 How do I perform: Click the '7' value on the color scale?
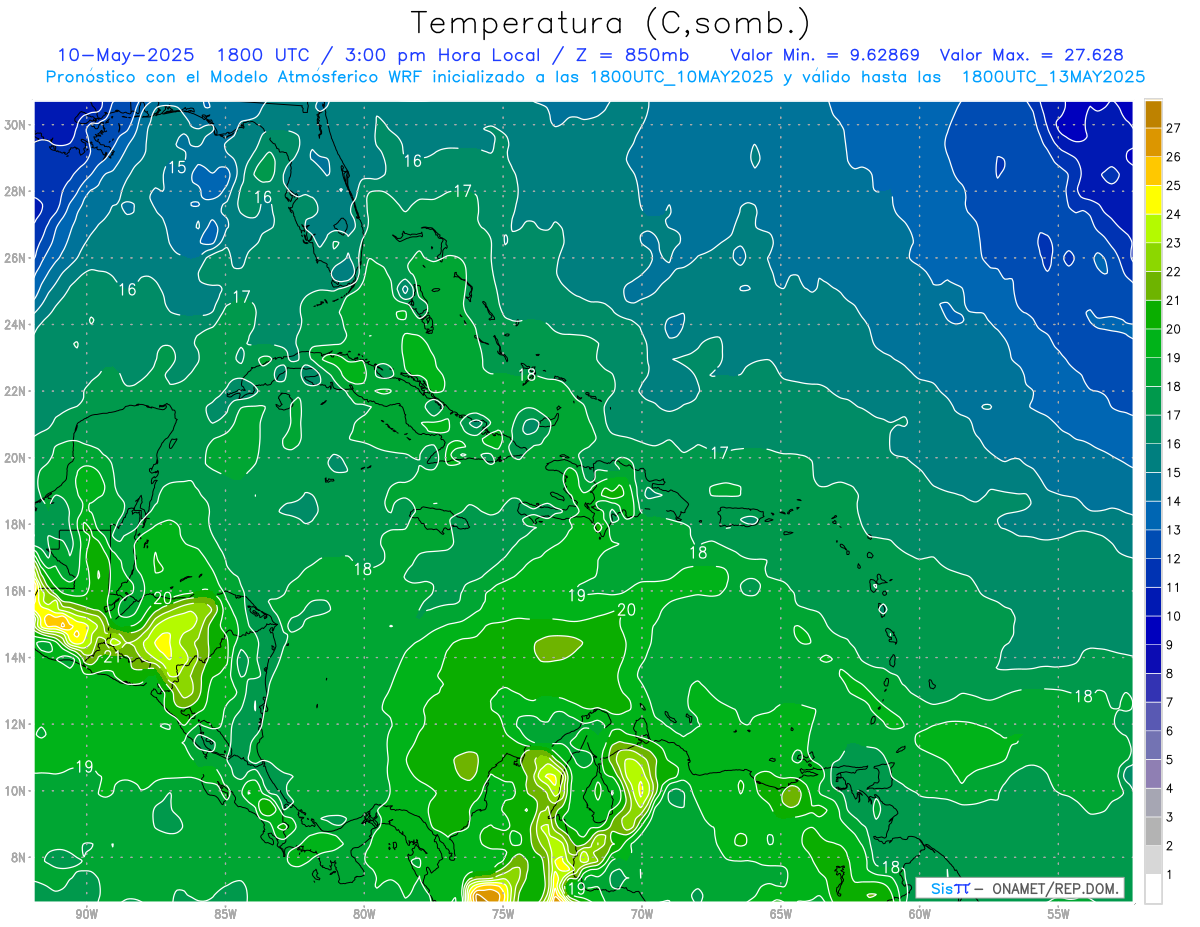click(1170, 702)
